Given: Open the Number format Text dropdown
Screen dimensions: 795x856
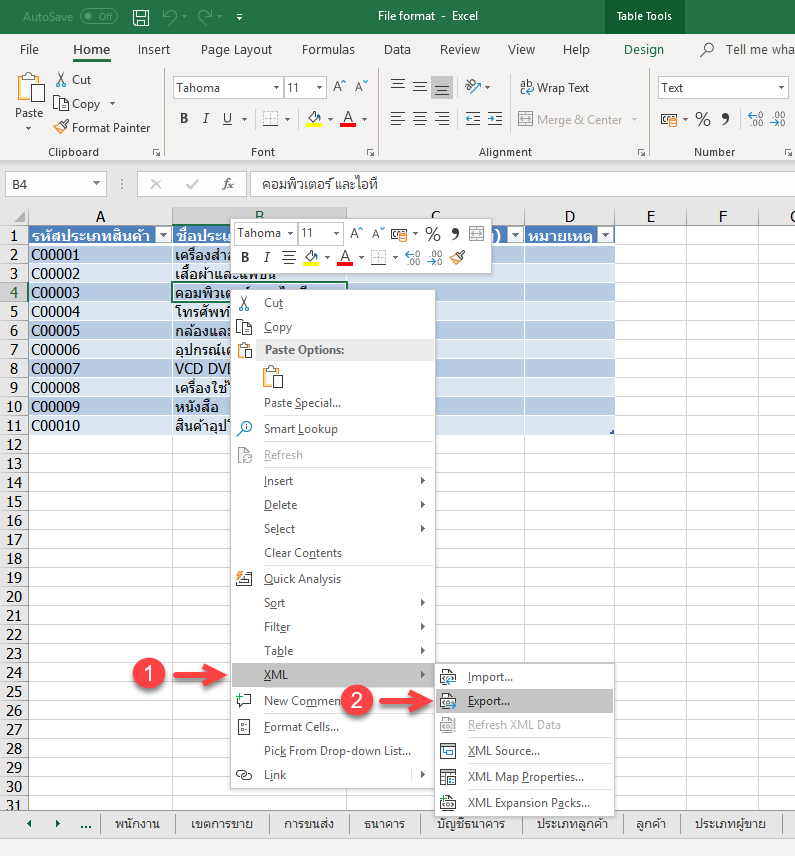Looking at the screenshot, I should [x=781, y=87].
